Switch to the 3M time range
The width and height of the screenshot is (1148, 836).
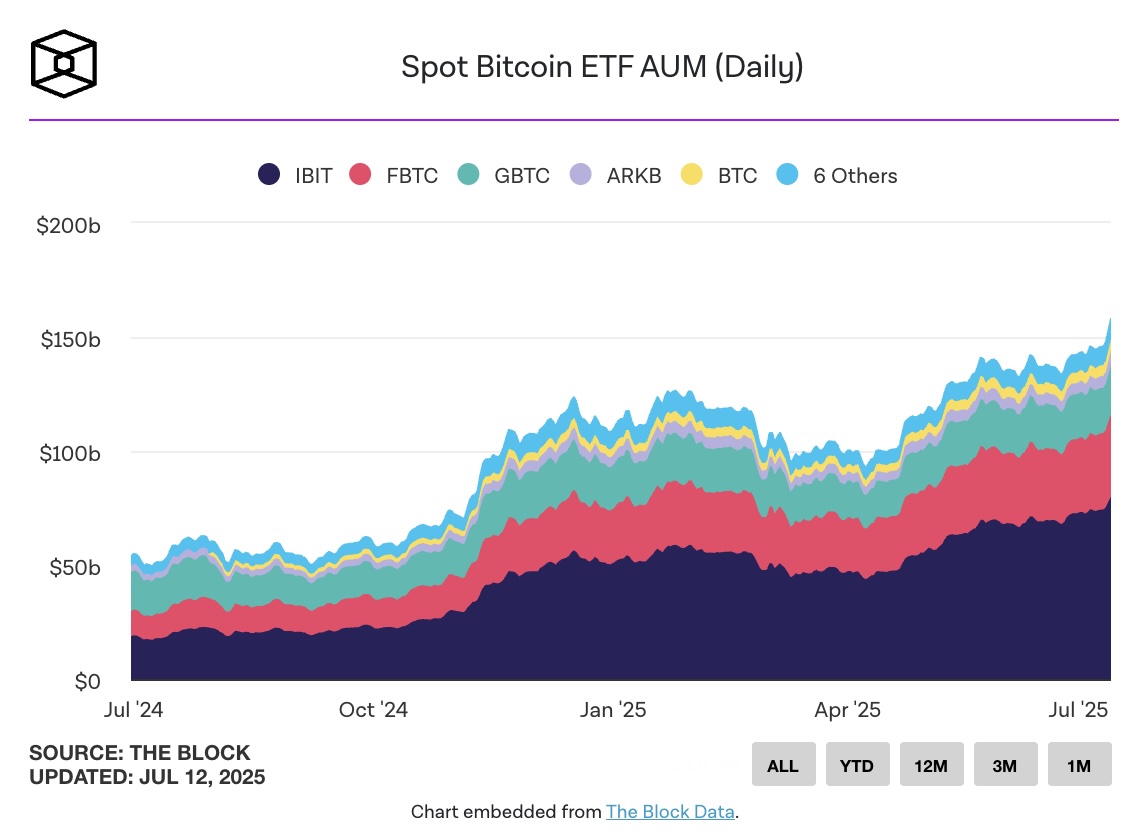click(1005, 764)
